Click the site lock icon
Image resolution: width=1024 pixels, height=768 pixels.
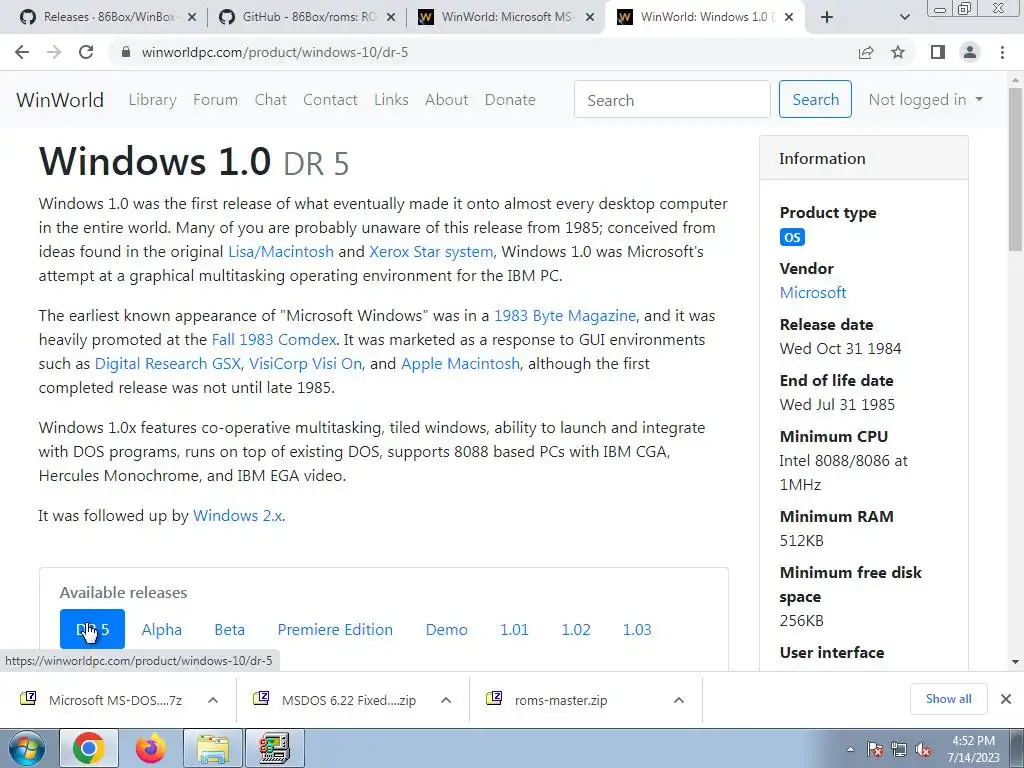(x=127, y=52)
